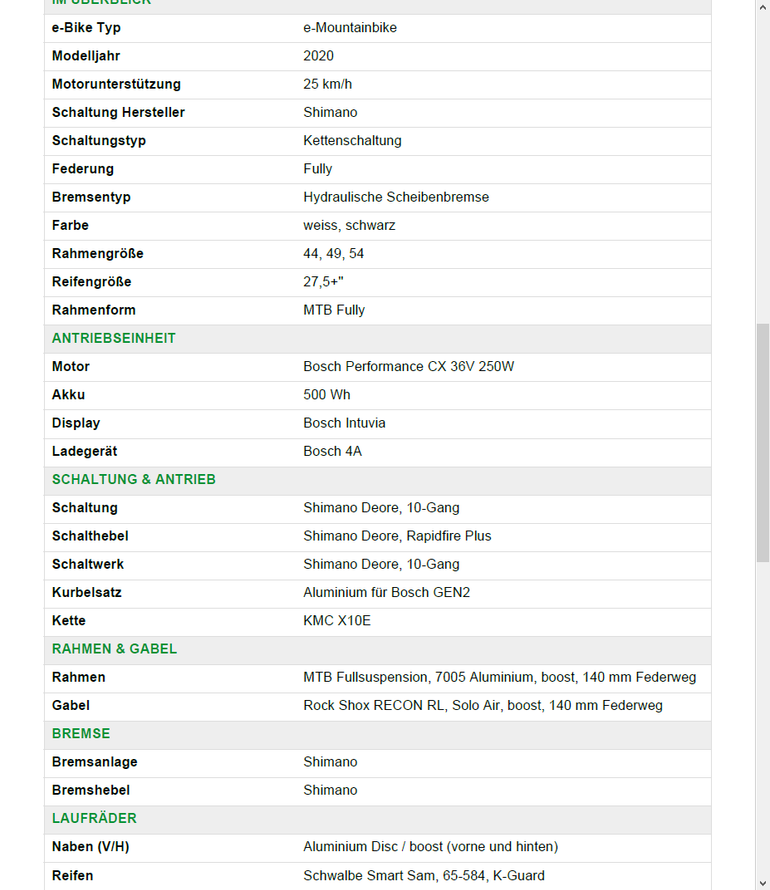Click the 'Display' label
The height and width of the screenshot is (890, 770).
76,423
